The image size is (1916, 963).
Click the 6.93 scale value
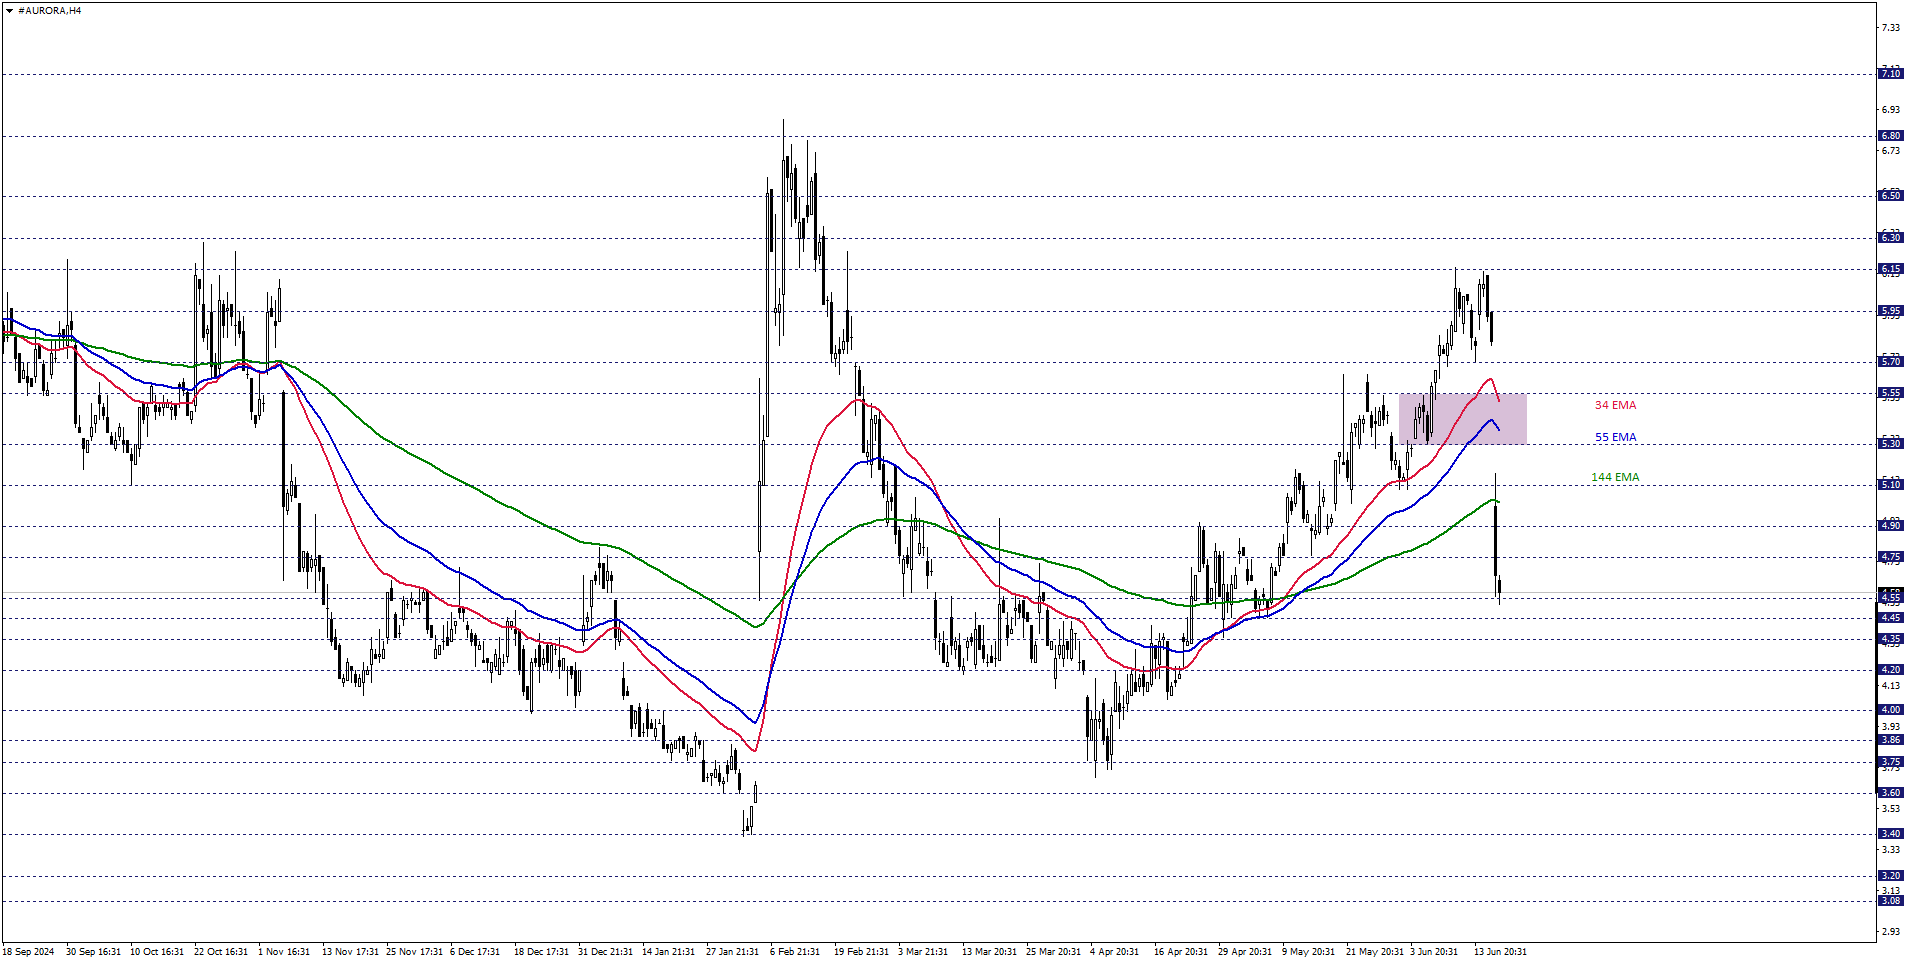click(x=1890, y=109)
